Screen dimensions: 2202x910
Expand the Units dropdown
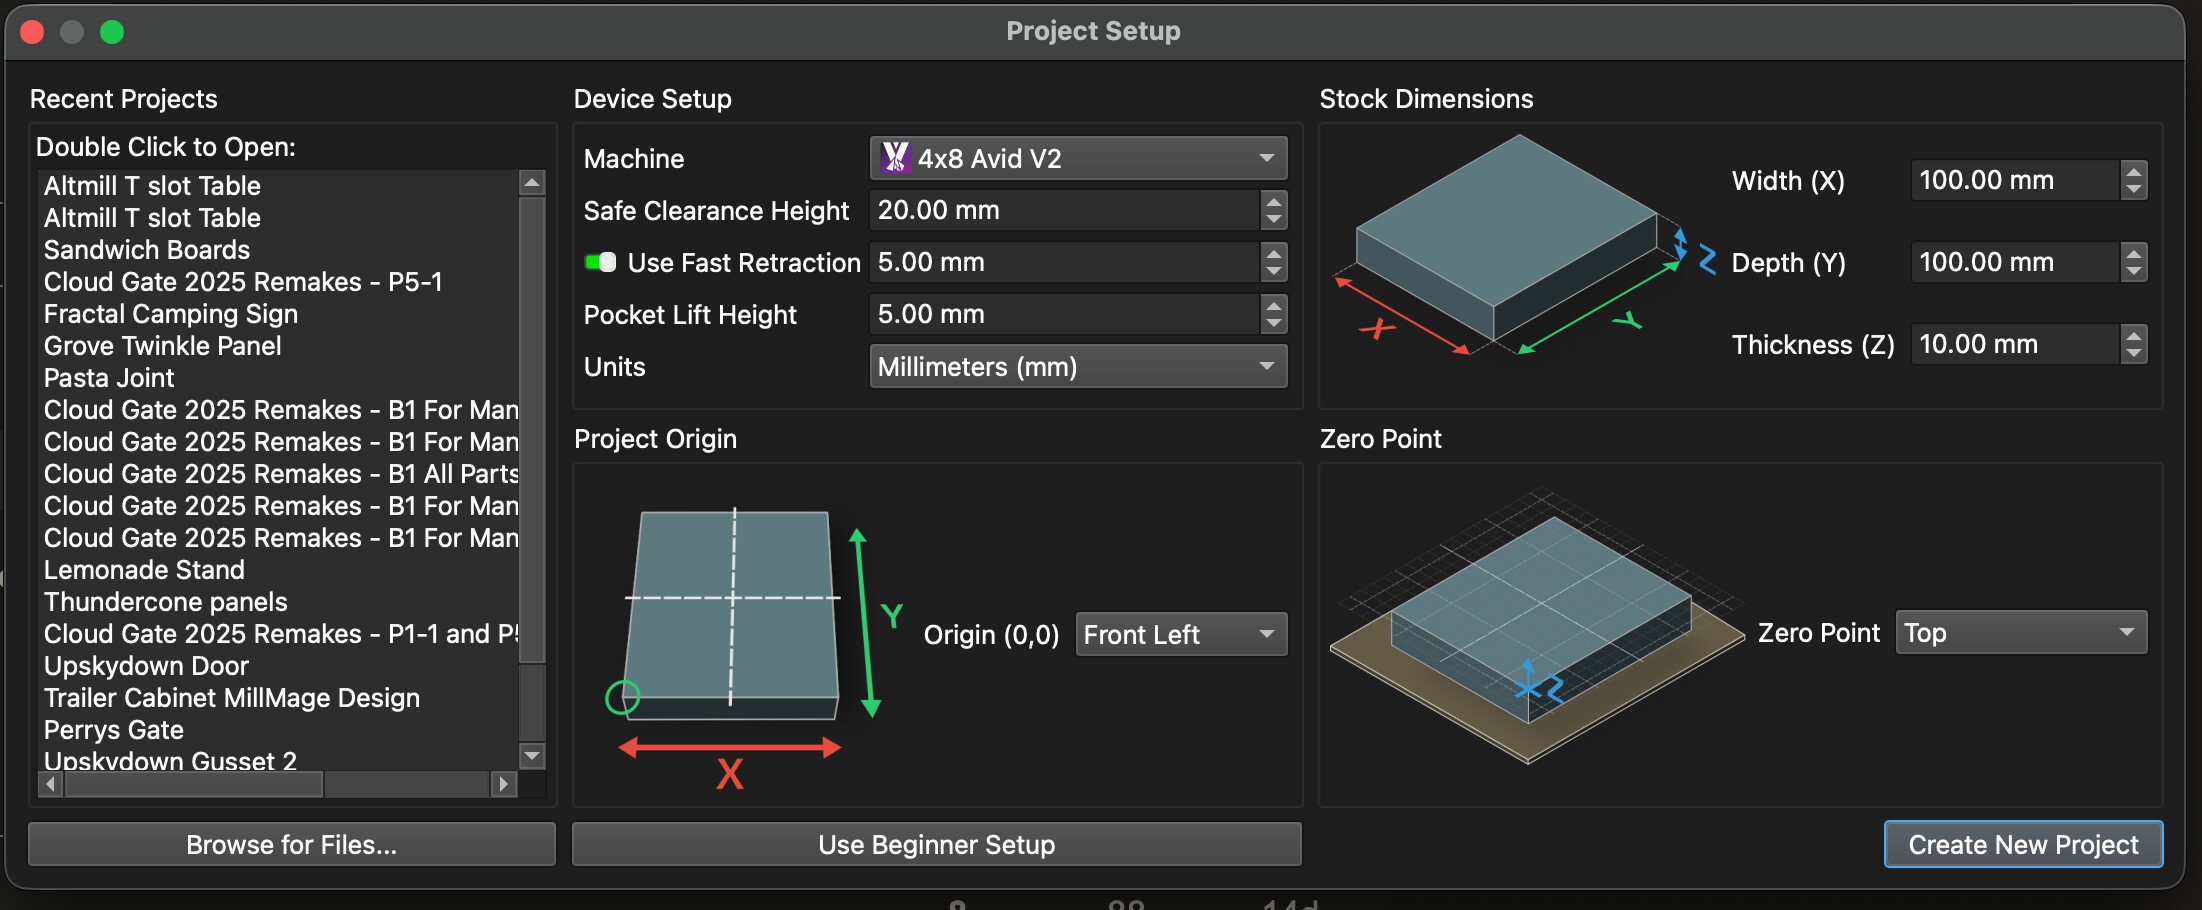click(1078, 367)
